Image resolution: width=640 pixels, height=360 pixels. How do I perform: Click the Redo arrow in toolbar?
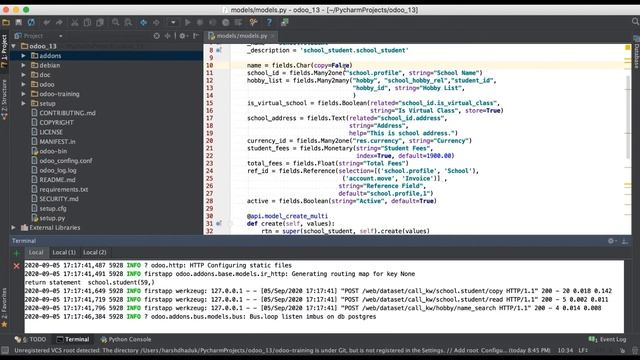click(x=59, y=22)
